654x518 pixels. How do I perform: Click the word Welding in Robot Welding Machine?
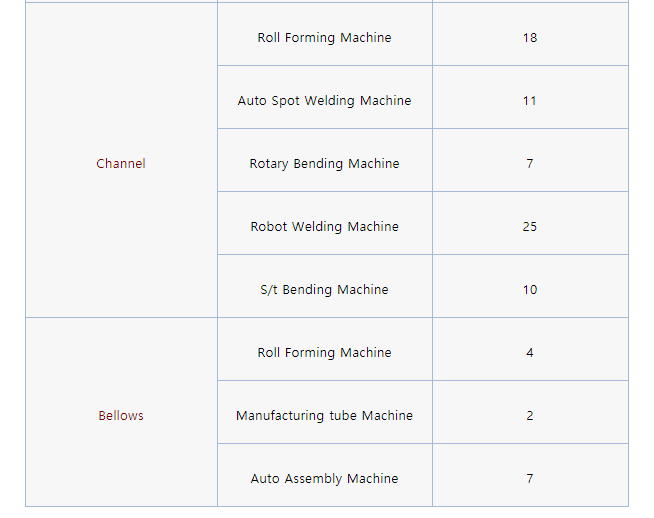pyautogui.click(x=317, y=227)
